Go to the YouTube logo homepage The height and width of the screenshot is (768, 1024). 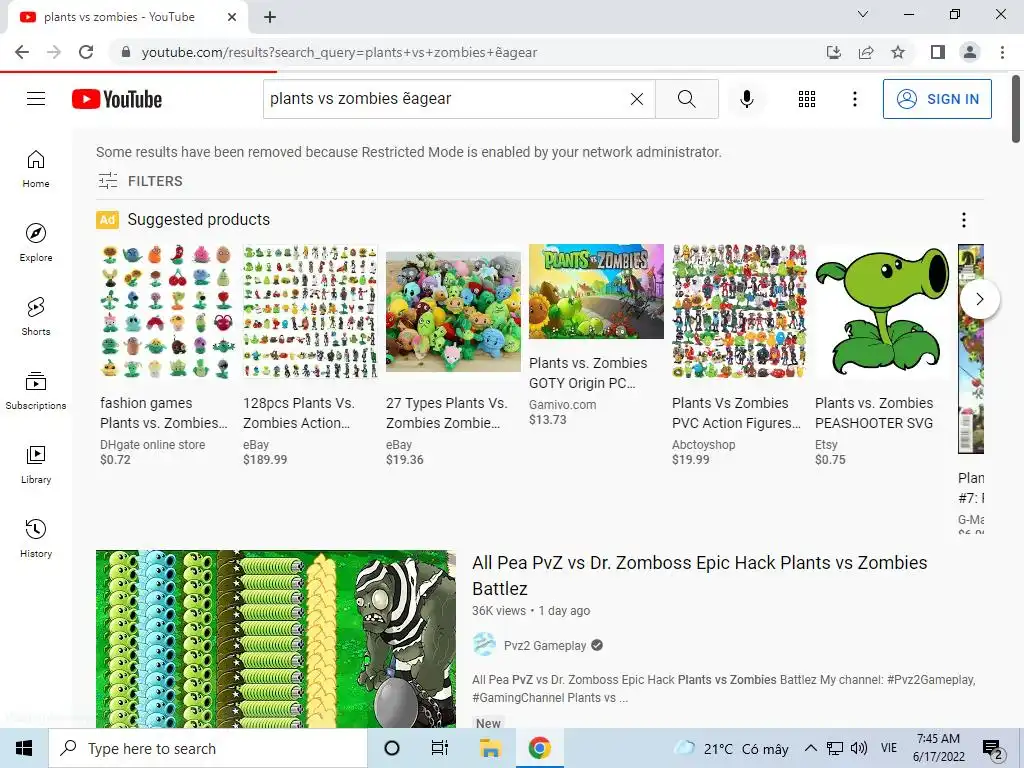coord(117,99)
